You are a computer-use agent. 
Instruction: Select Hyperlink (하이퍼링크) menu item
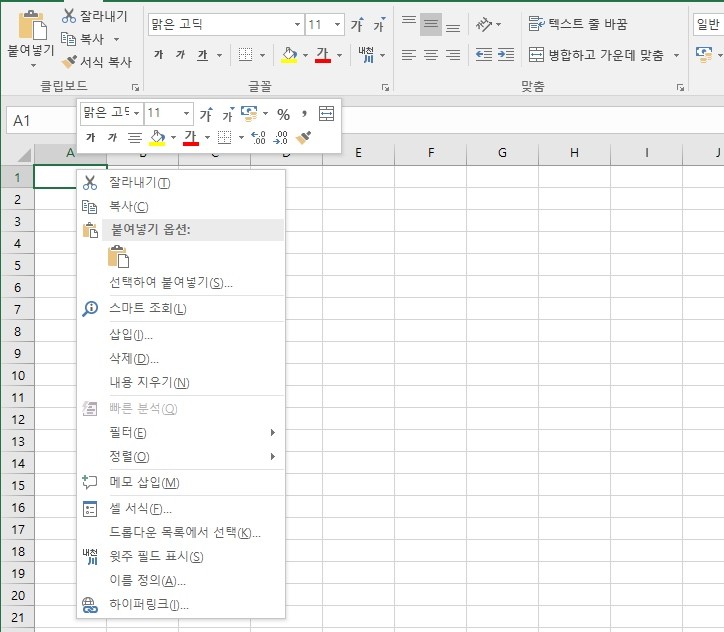pos(181,604)
